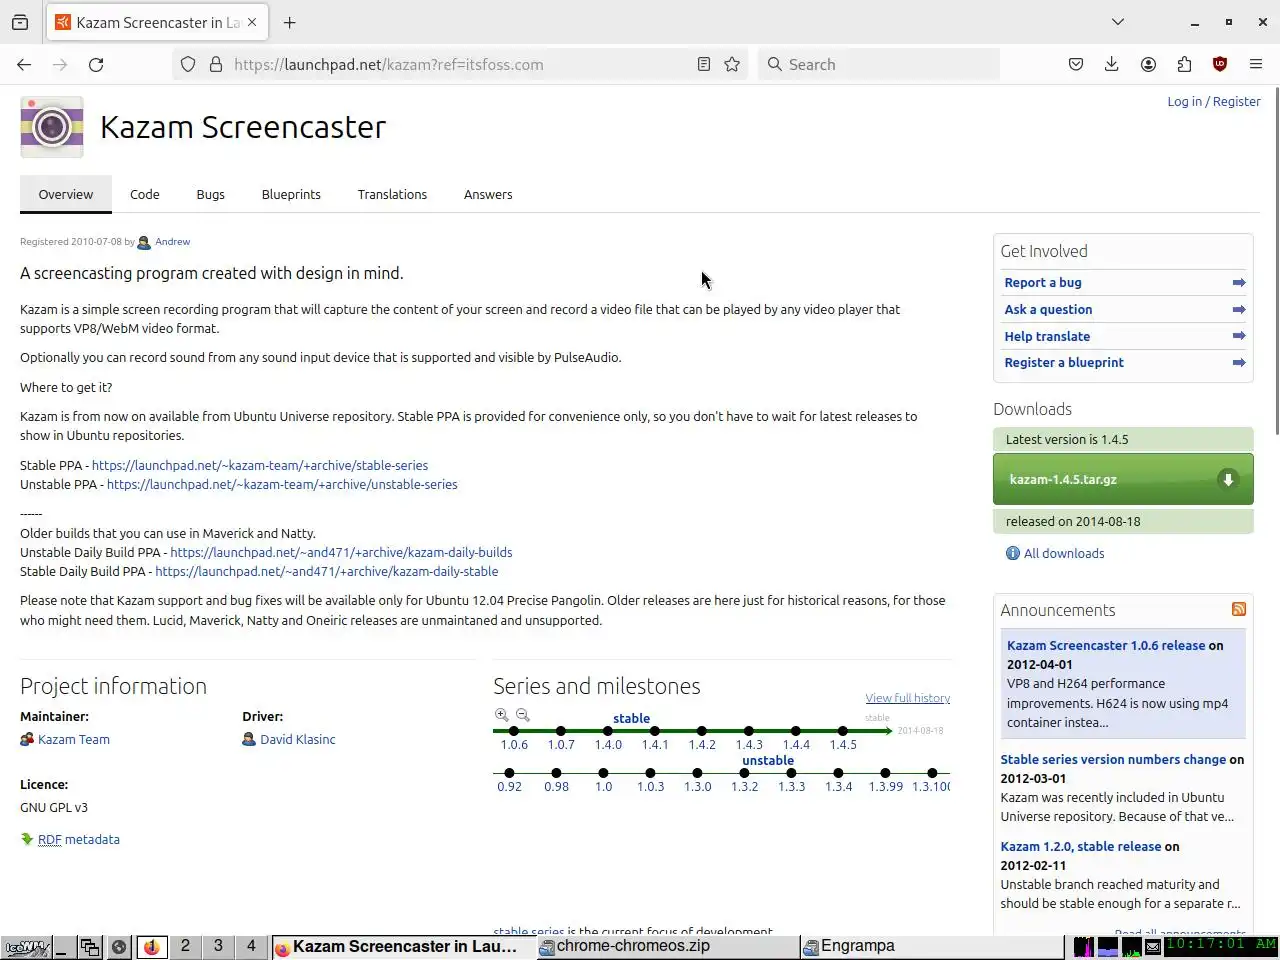
Task: Click the site security padlock icon
Action: pyautogui.click(x=215, y=64)
